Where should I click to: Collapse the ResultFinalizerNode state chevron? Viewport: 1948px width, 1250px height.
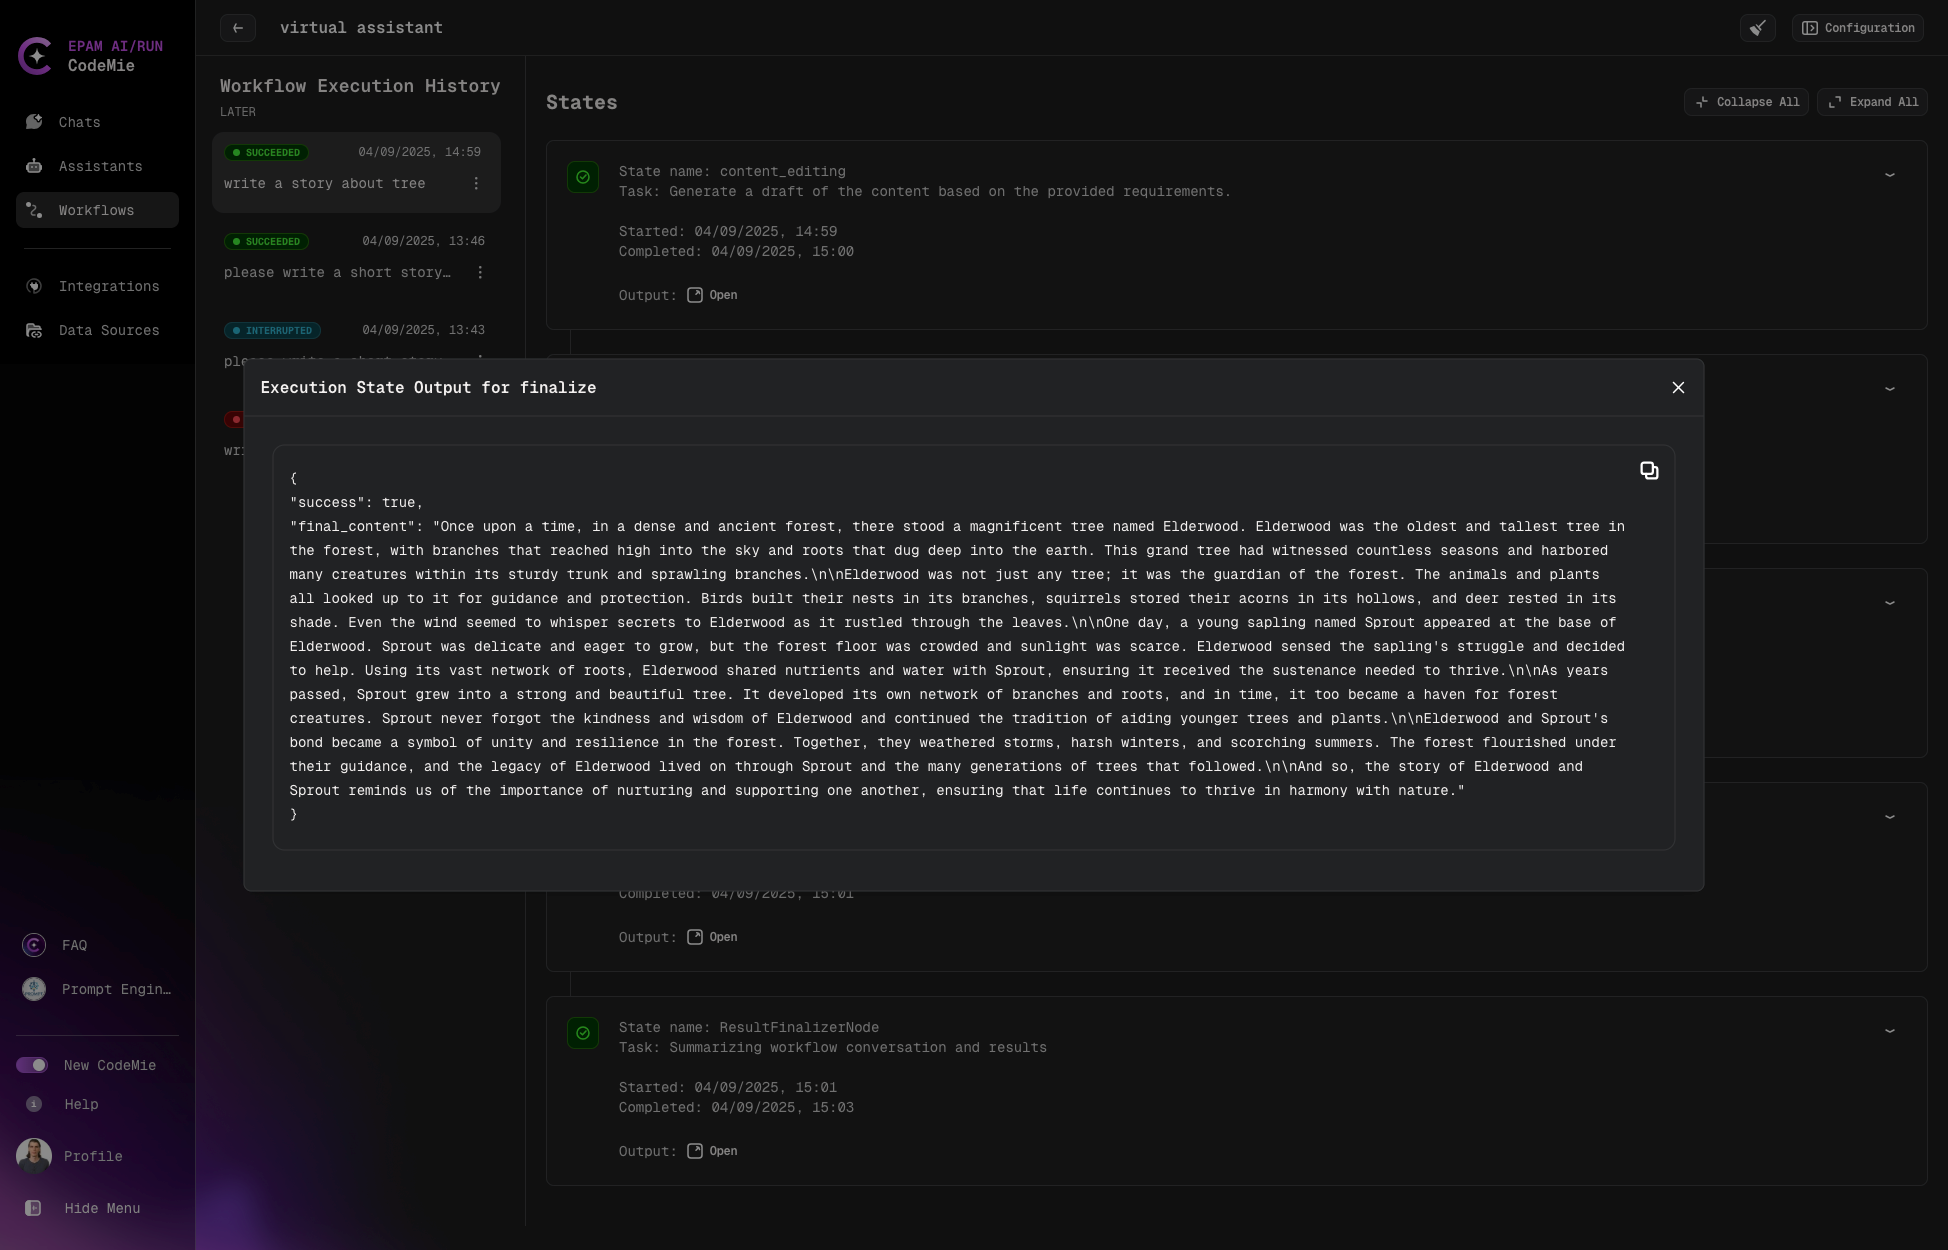coord(1889,1031)
